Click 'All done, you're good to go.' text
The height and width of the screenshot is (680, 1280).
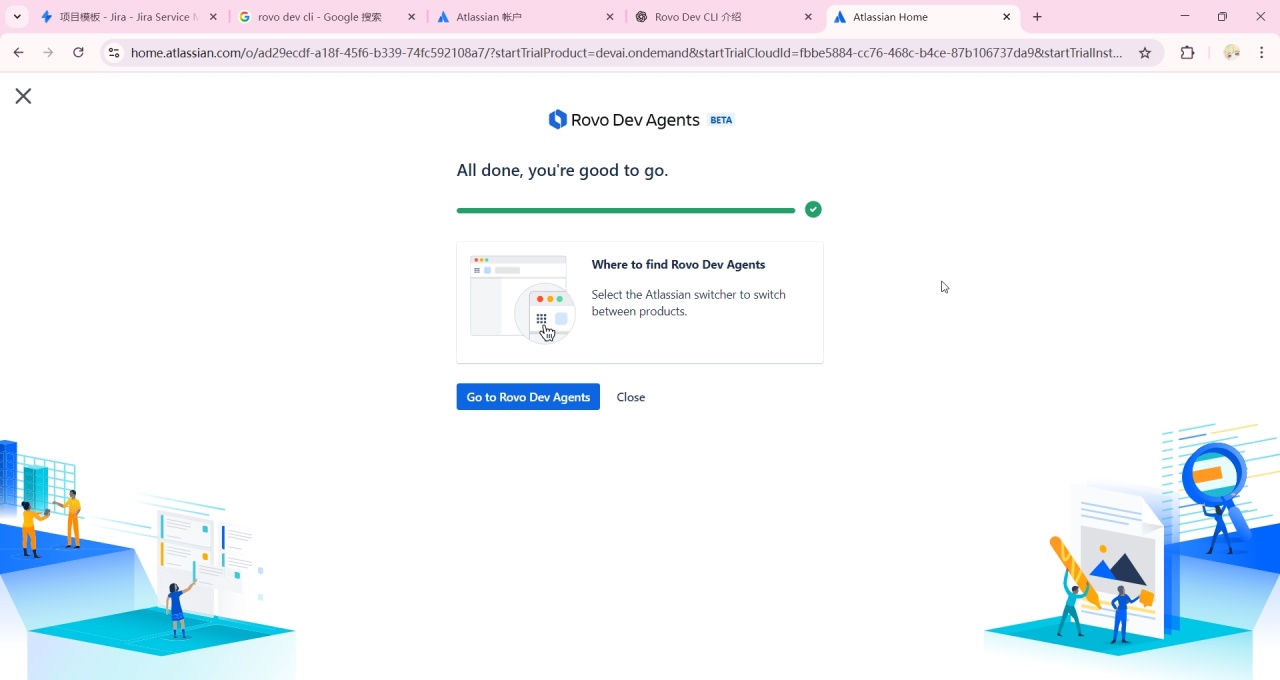562,170
